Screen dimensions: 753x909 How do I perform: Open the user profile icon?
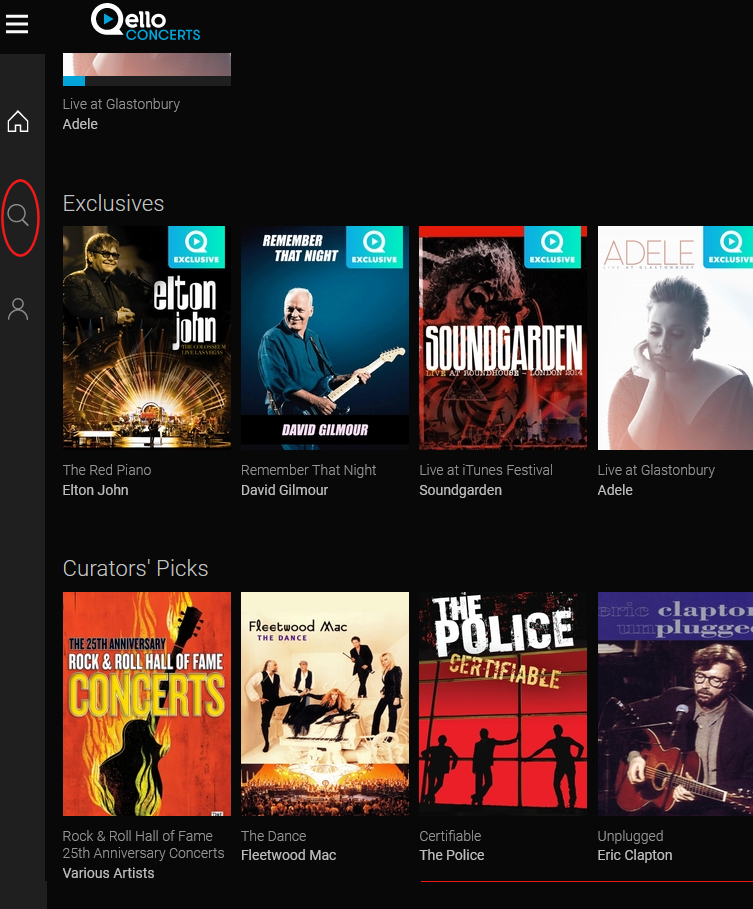click(x=18, y=309)
